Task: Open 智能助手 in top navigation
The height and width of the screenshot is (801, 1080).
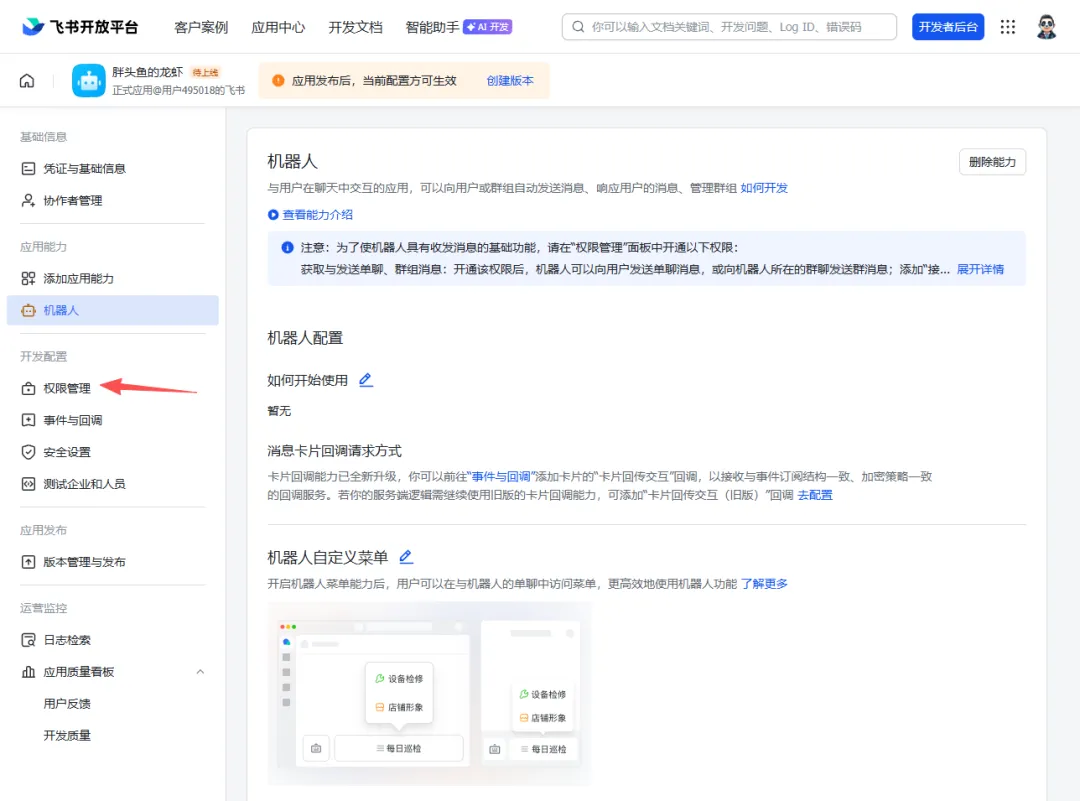Action: tap(433, 27)
